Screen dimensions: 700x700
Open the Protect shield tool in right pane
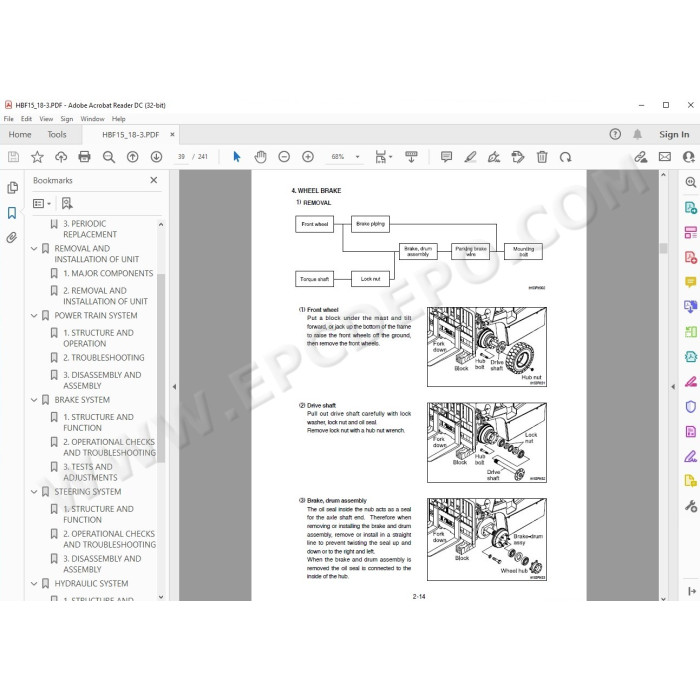(691, 407)
